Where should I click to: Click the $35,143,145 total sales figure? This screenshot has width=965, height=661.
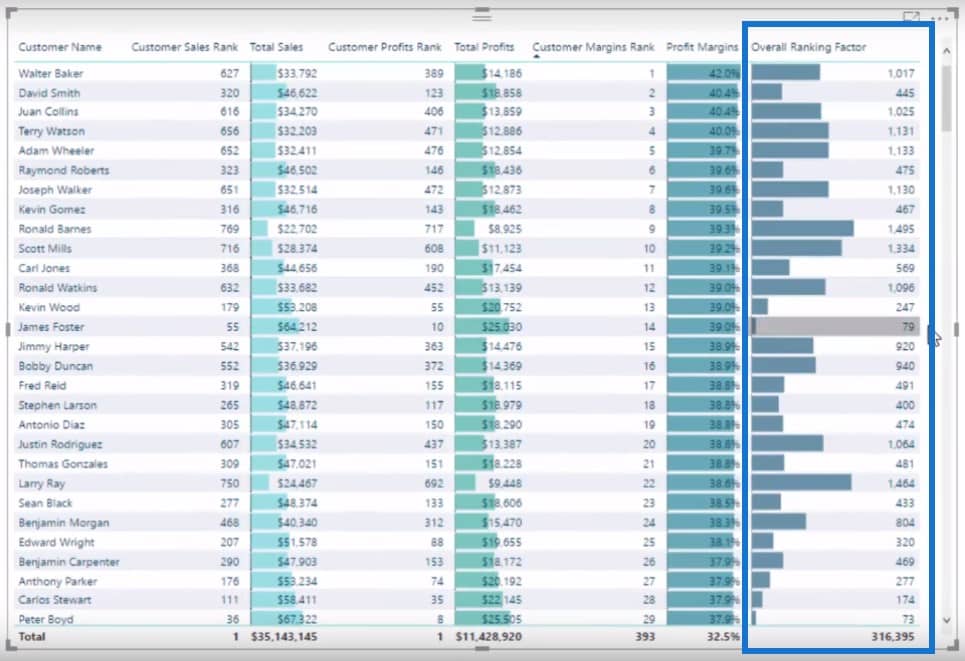tap(284, 637)
